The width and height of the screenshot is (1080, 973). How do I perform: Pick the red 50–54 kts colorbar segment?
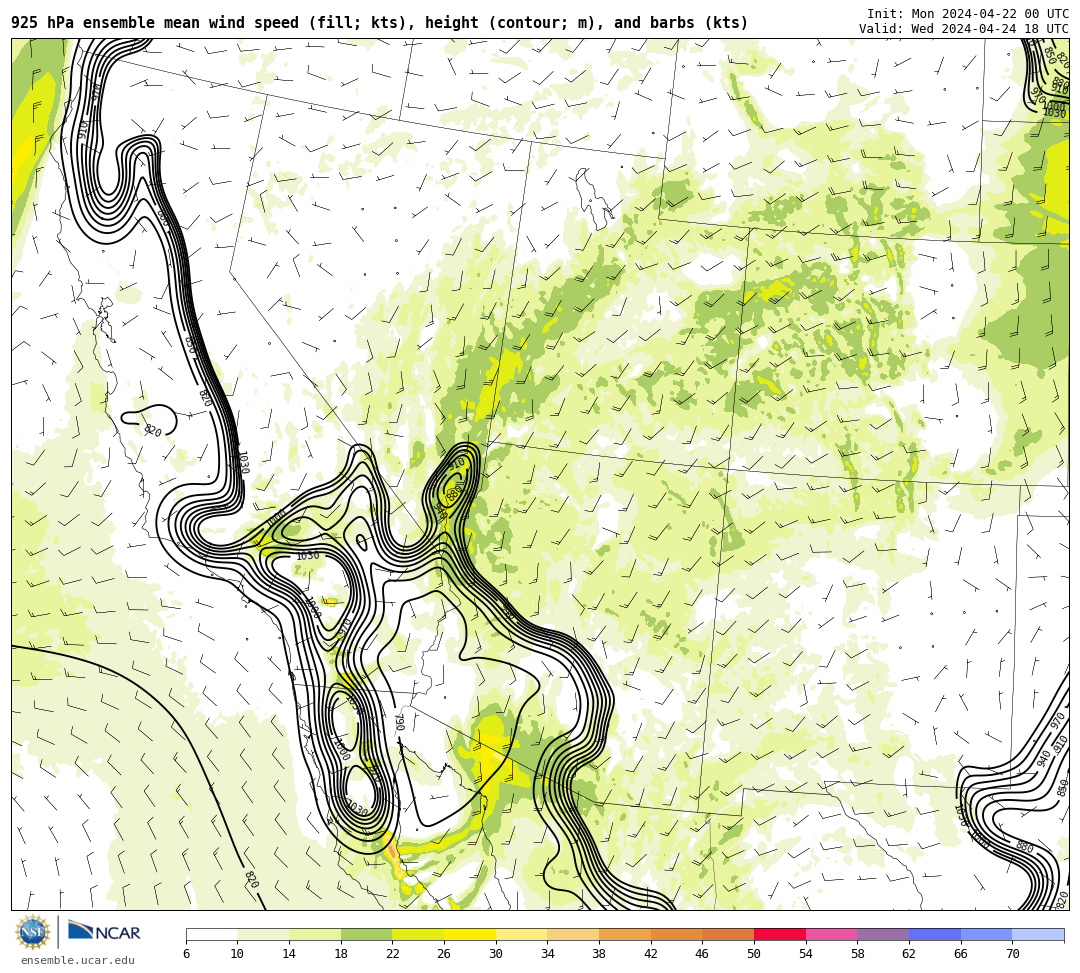(780, 934)
